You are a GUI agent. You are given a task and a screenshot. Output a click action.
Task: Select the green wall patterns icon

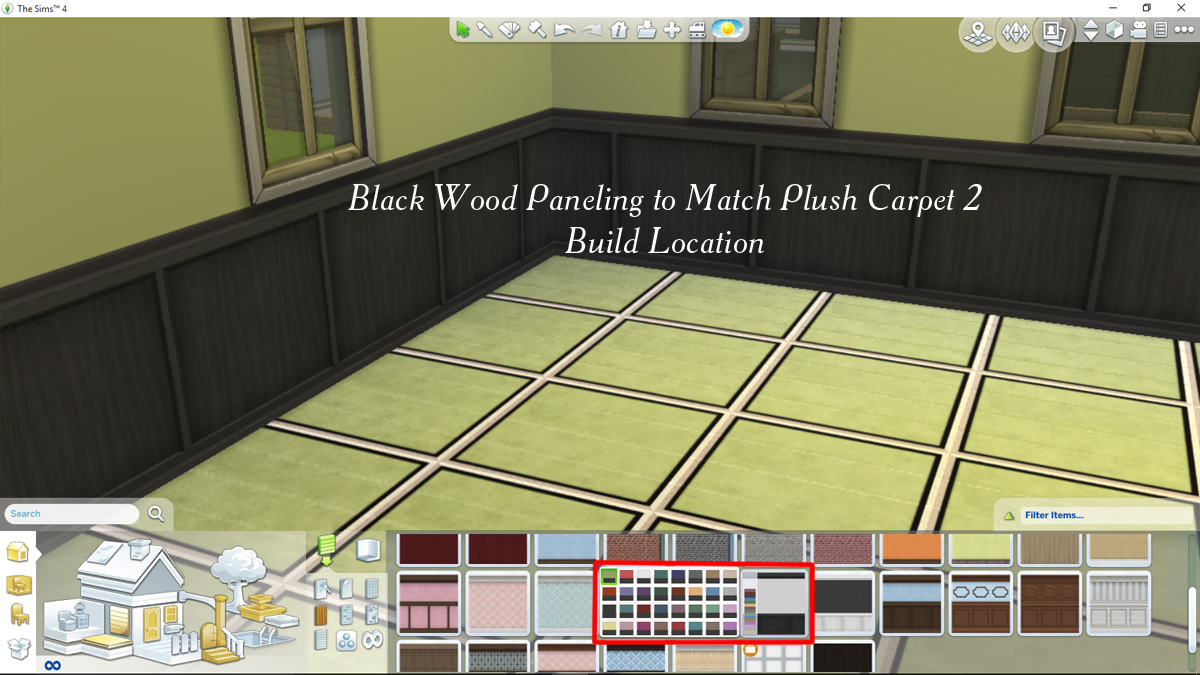point(325,549)
